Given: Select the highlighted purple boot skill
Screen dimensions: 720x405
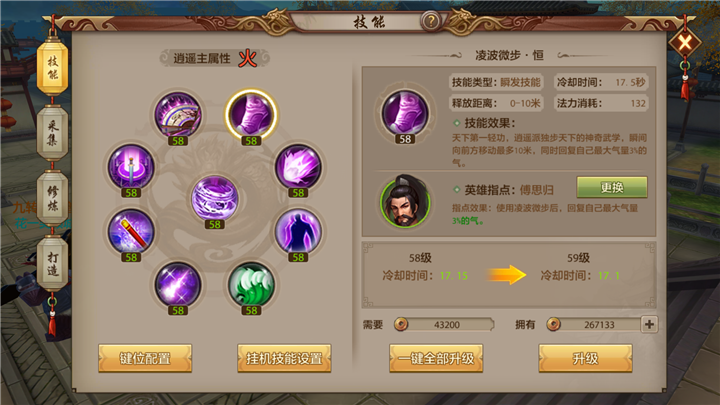Looking at the screenshot, I should point(251,115).
